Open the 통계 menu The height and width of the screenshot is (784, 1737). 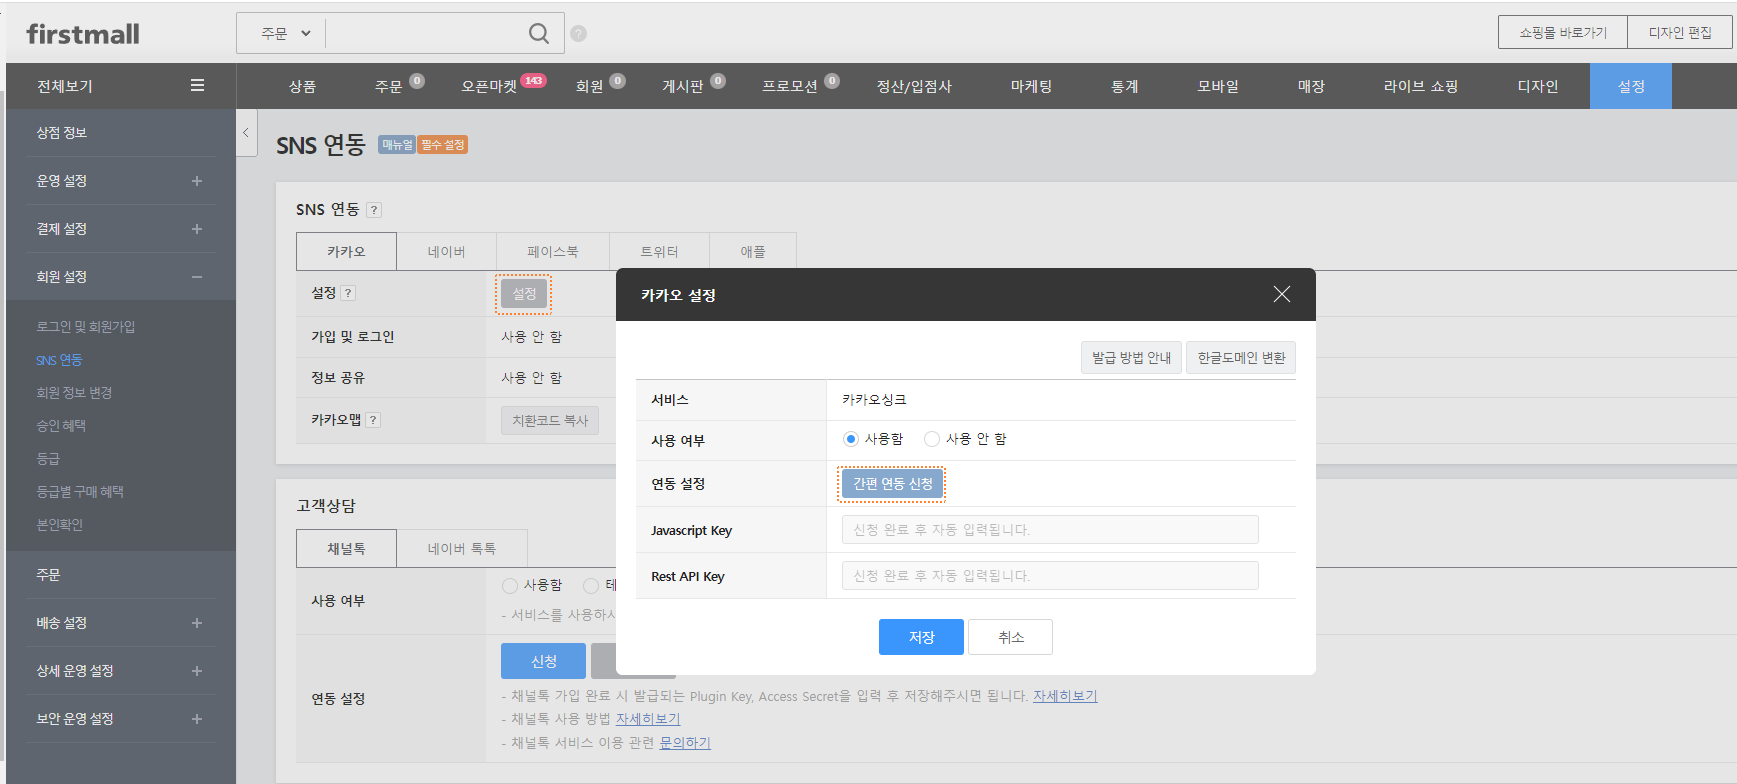coord(1125,87)
